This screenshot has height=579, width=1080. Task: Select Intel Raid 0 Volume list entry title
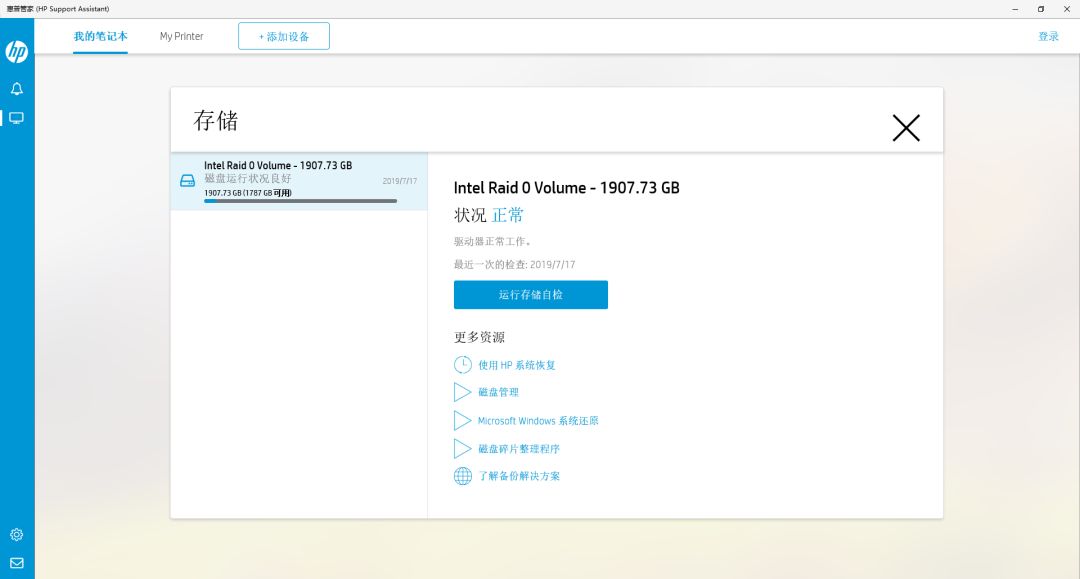[278, 165]
